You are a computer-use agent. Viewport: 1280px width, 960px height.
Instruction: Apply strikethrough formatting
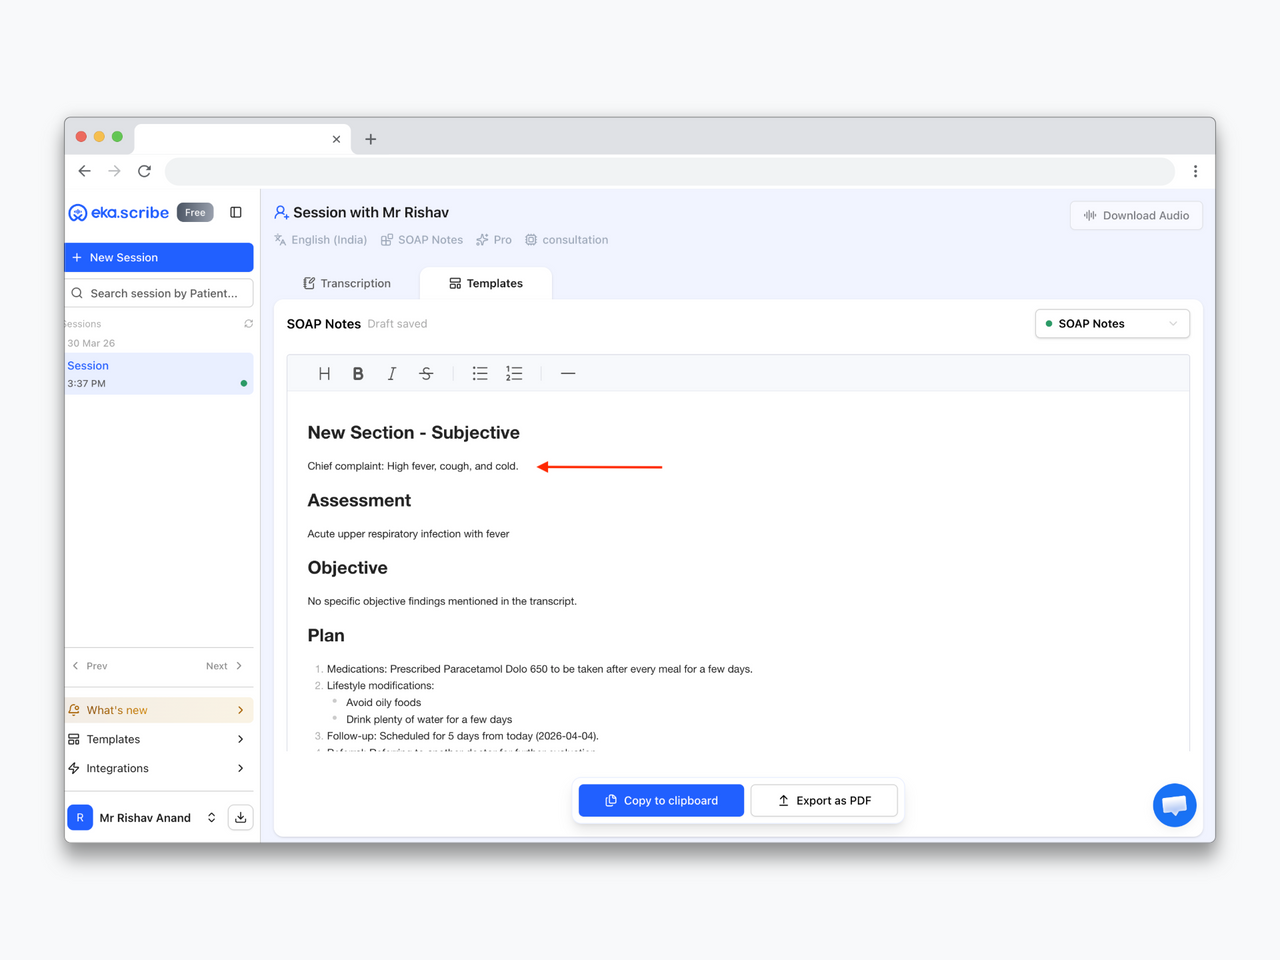pos(426,374)
